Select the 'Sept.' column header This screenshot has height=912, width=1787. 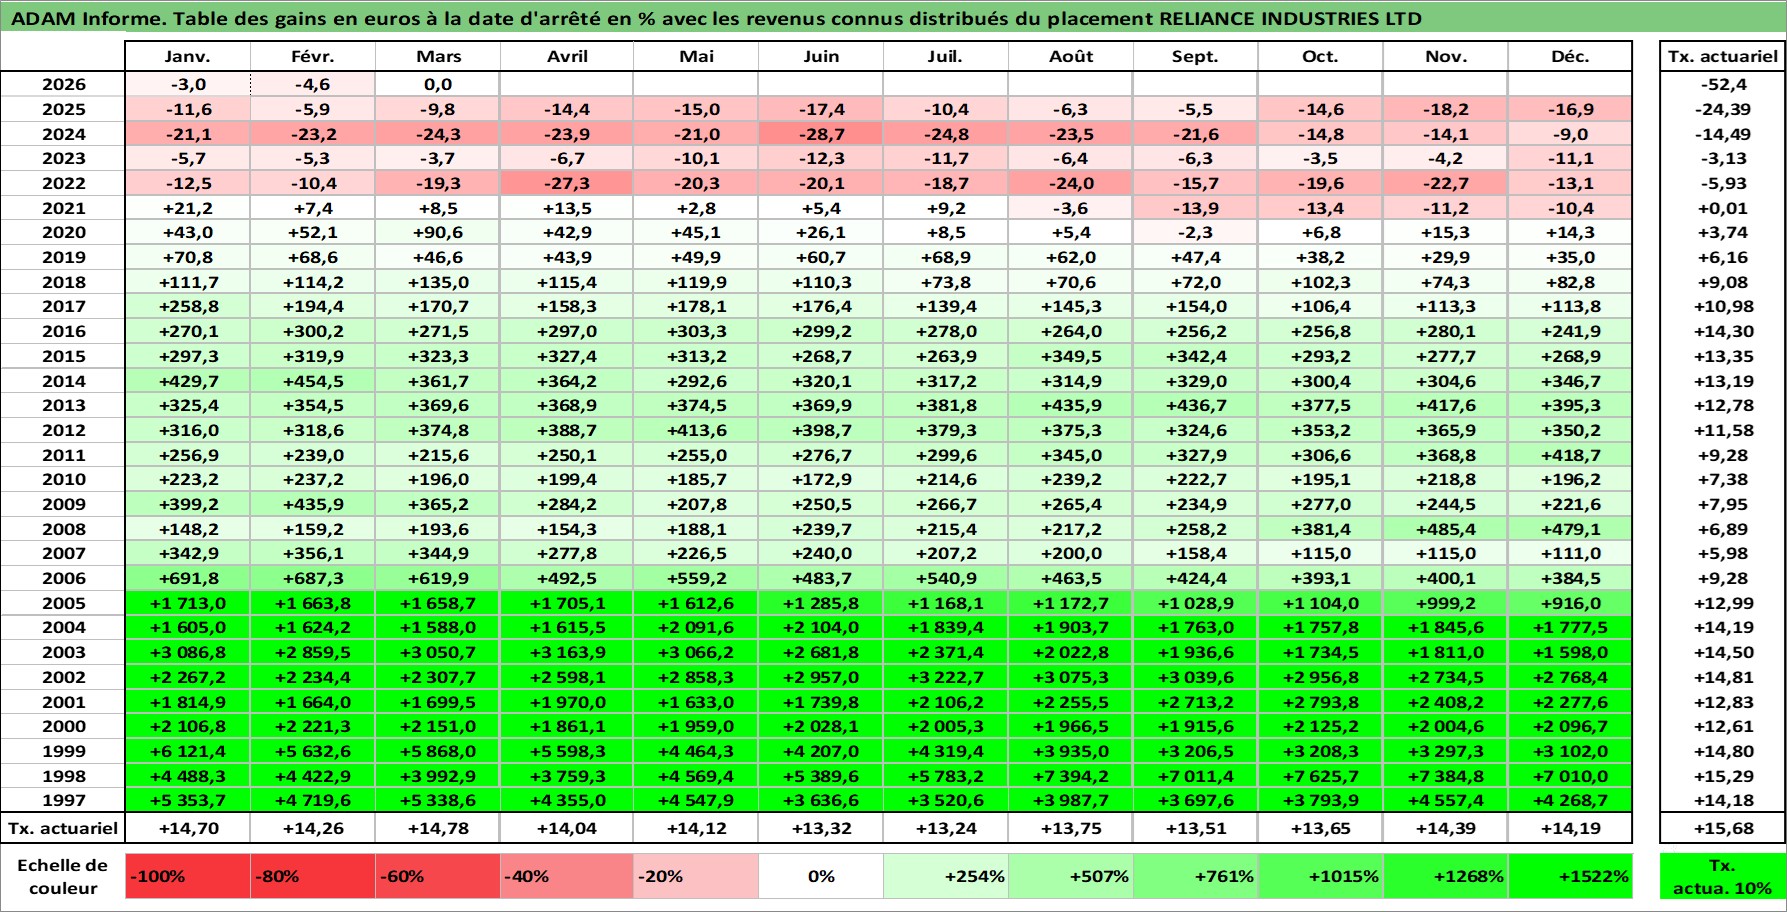point(1195,57)
